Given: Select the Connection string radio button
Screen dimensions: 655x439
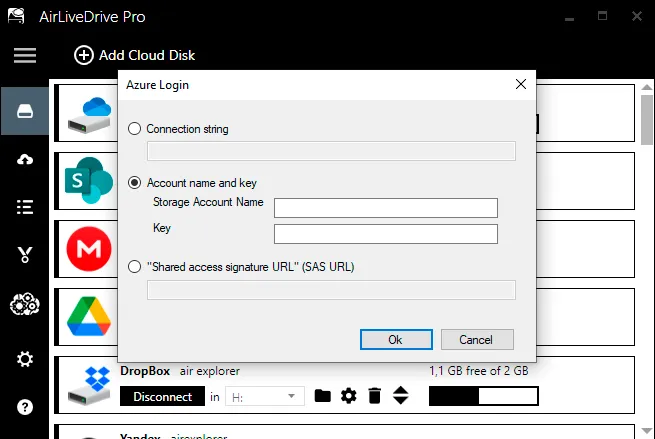Looking at the screenshot, I should click(134, 129).
